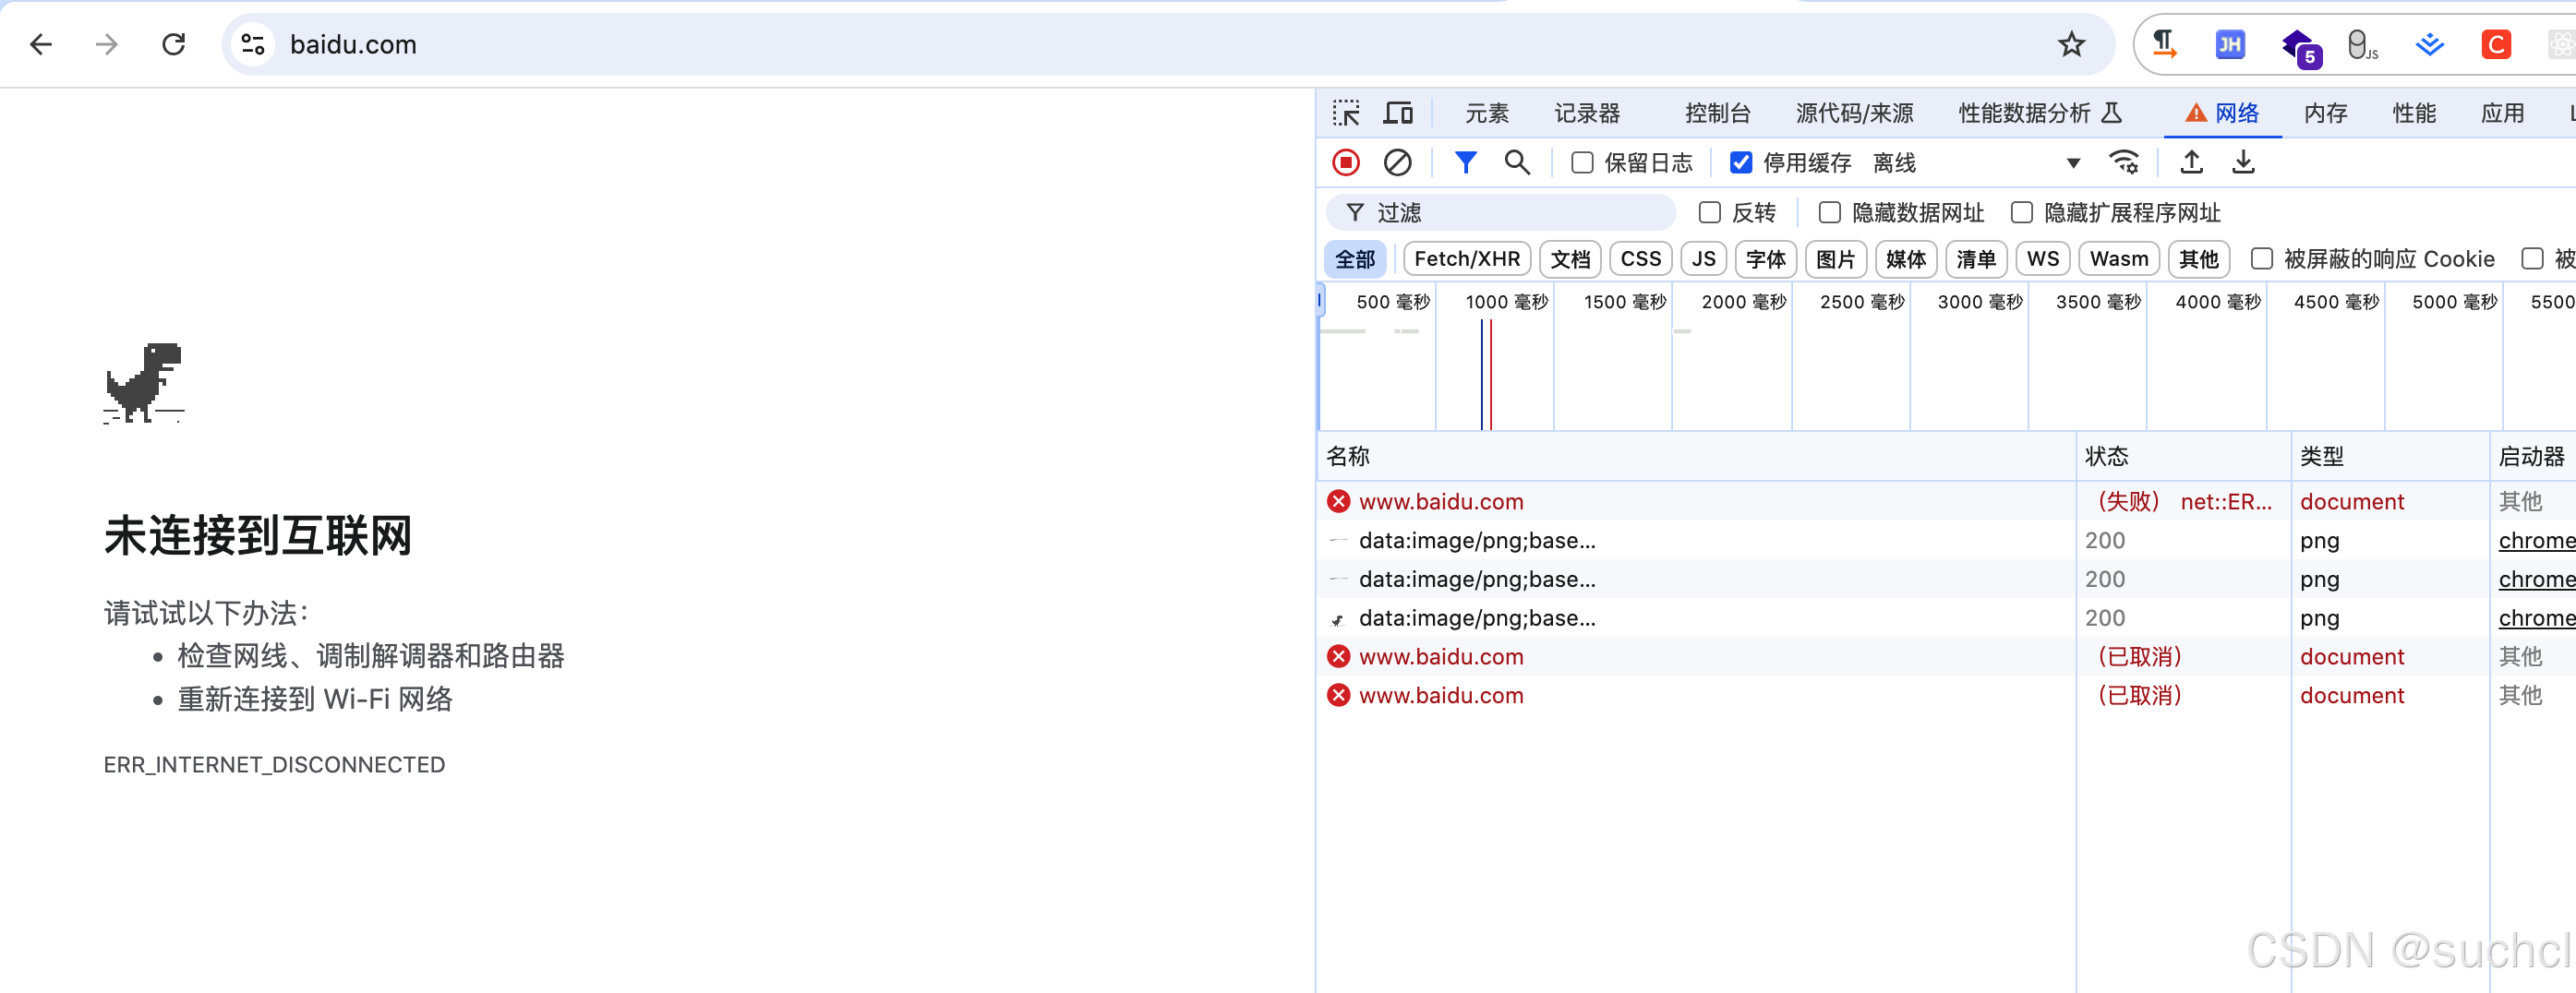Click the dinosaur offline game image
The image size is (2576, 993).
click(x=144, y=383)
